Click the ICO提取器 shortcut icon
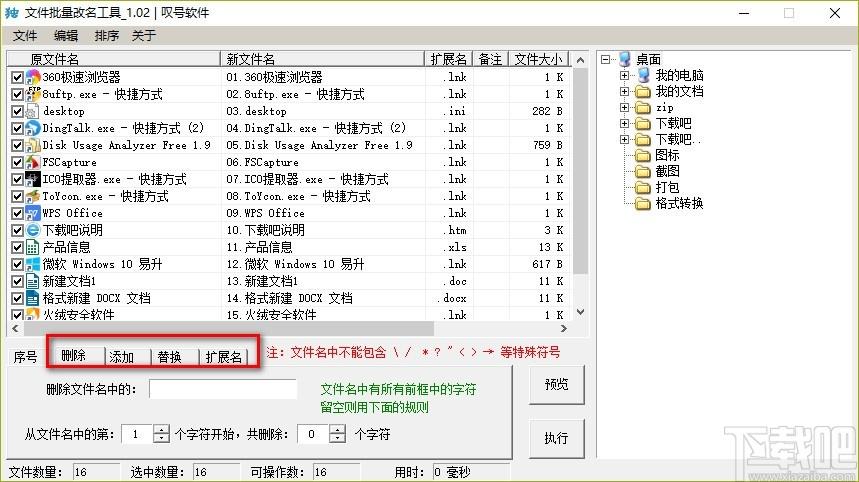This screenshot has height=482, width=859. (33, 179)
